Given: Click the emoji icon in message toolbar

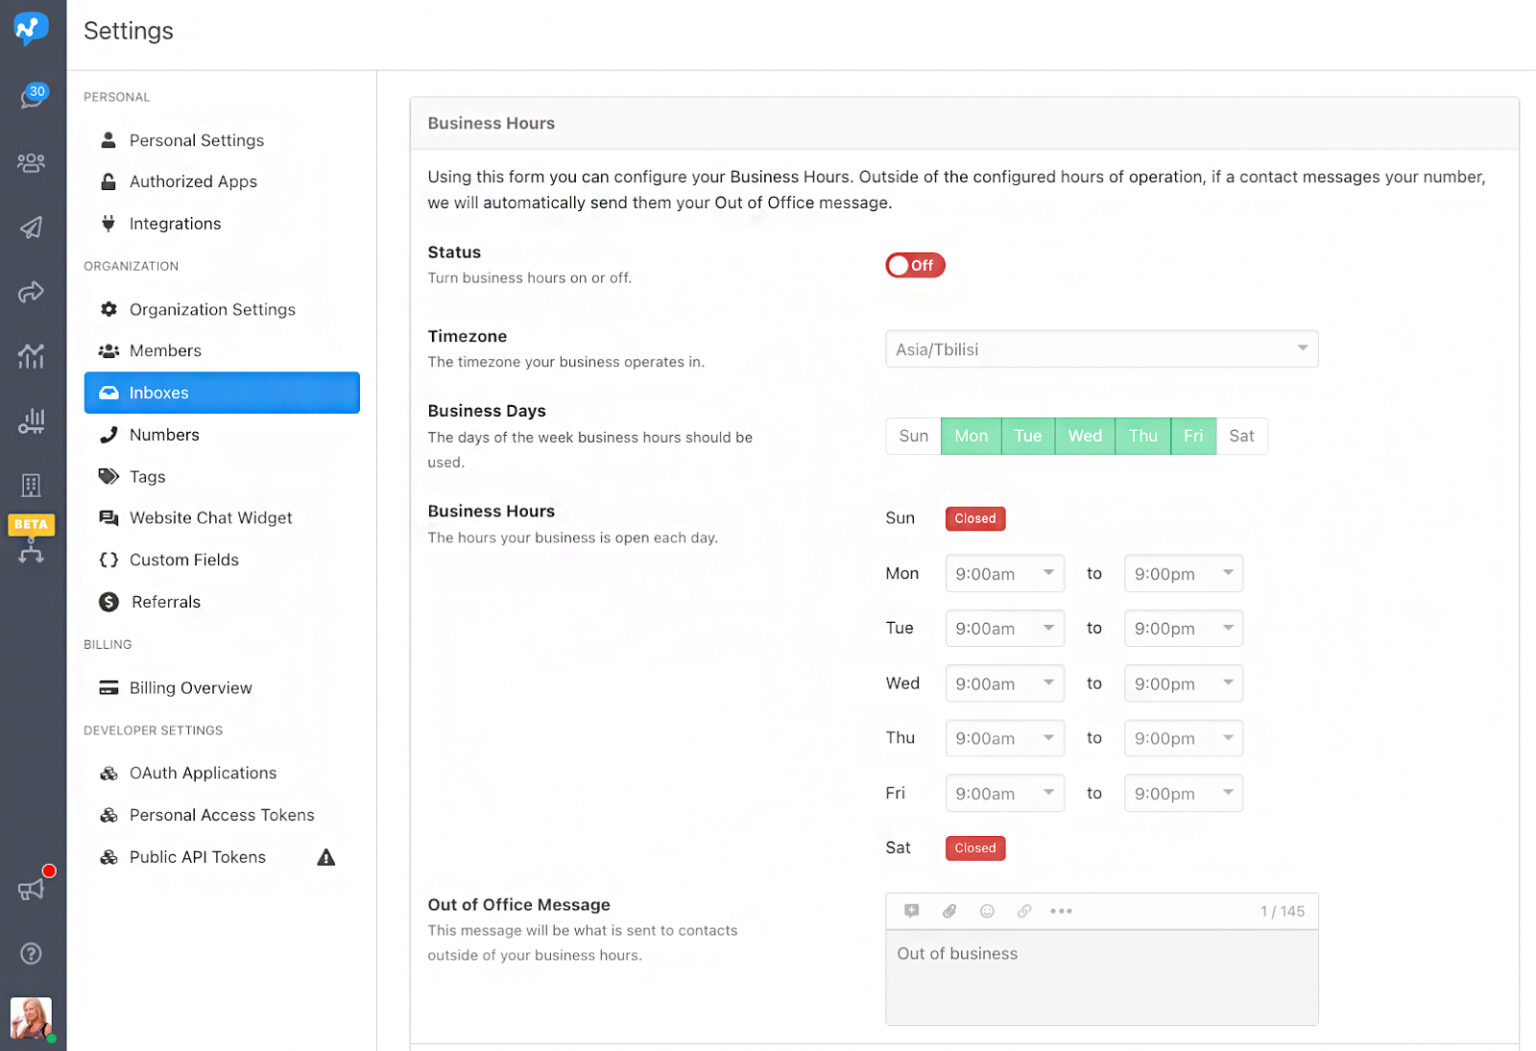Looking at the screenshot, I should (x=987, y=911).
